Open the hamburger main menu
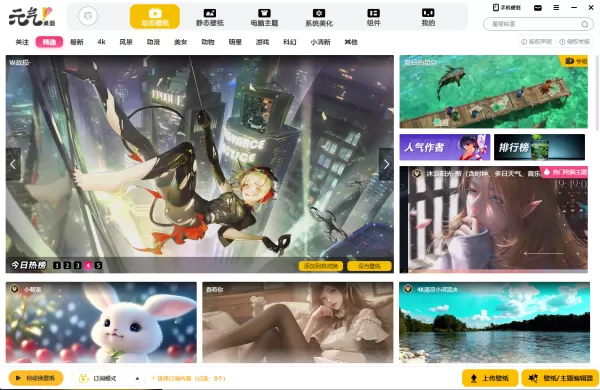The image size is (600, 390). 556,8
